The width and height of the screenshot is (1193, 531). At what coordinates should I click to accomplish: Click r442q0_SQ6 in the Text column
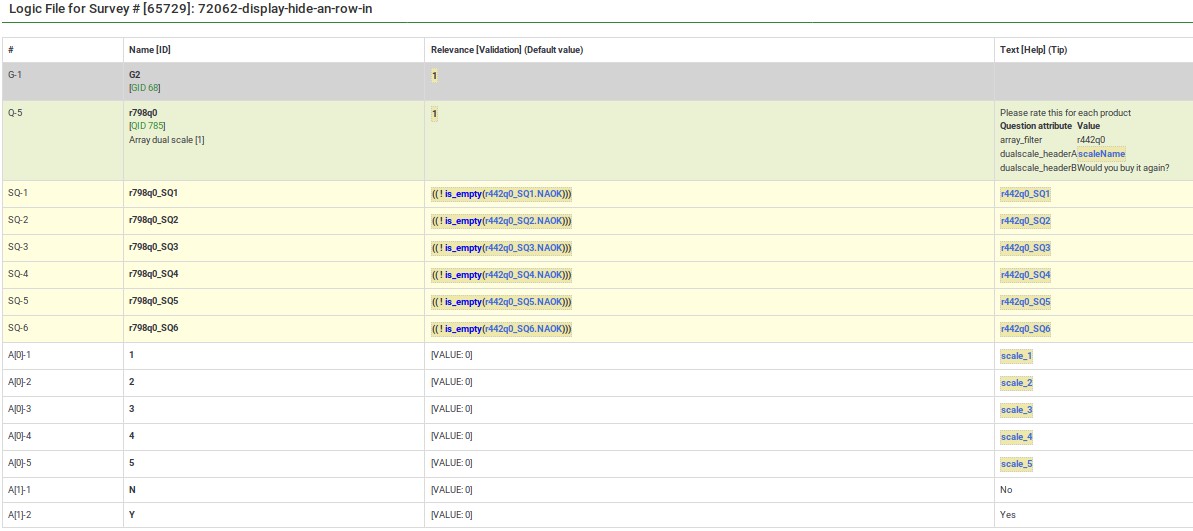pos(1025,329)
